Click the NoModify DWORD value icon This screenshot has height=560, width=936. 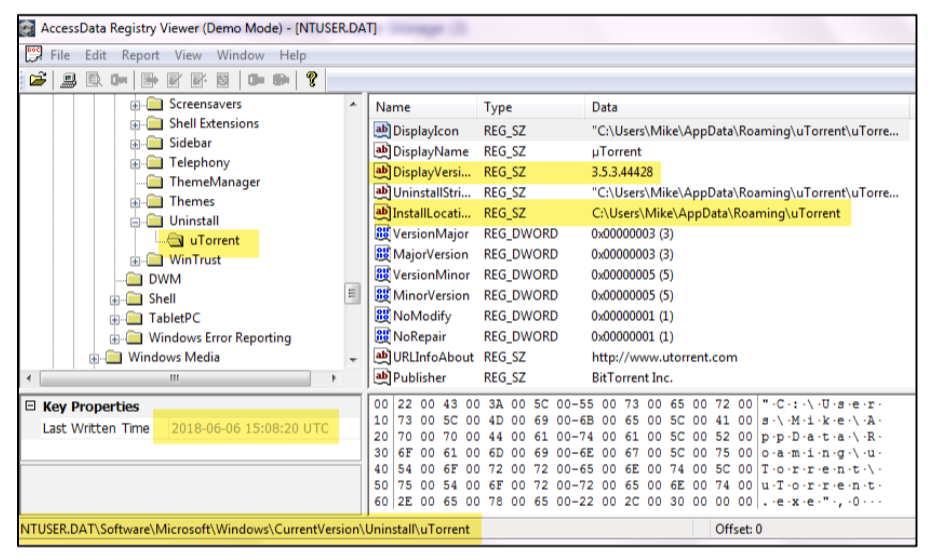coord(382,316)
